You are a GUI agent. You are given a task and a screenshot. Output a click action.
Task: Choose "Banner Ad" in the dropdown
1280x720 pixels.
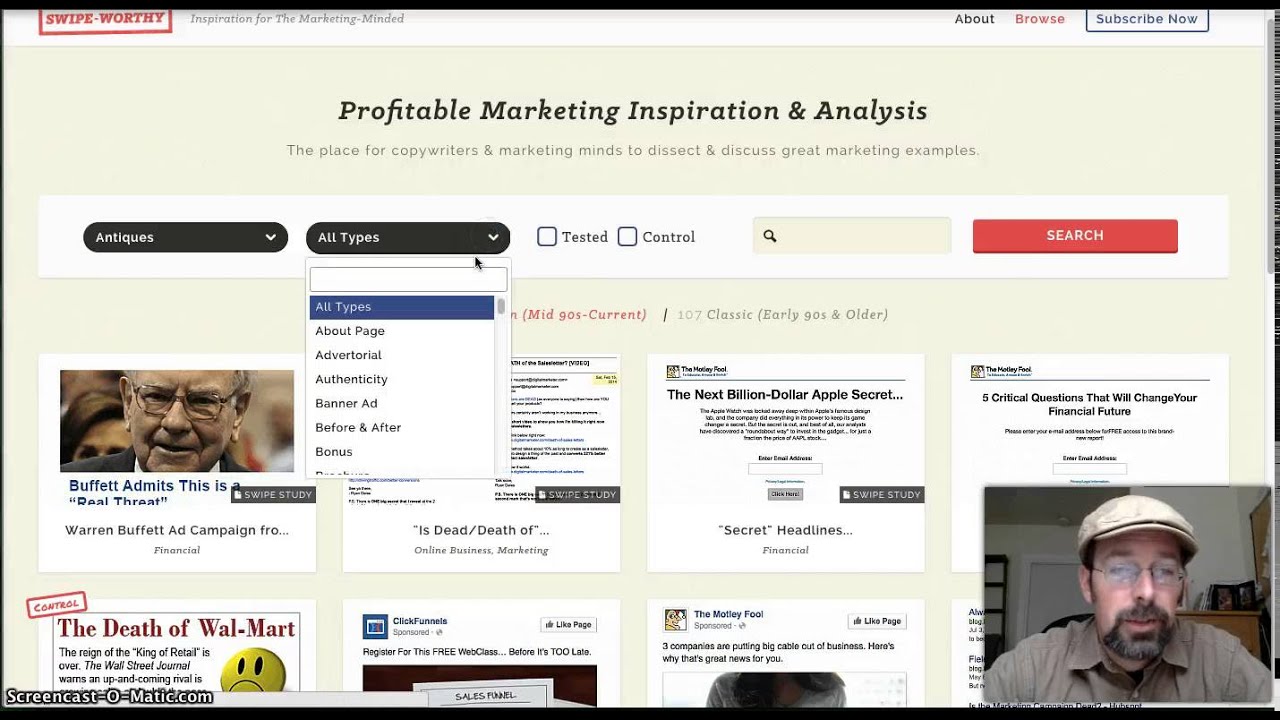401,403
